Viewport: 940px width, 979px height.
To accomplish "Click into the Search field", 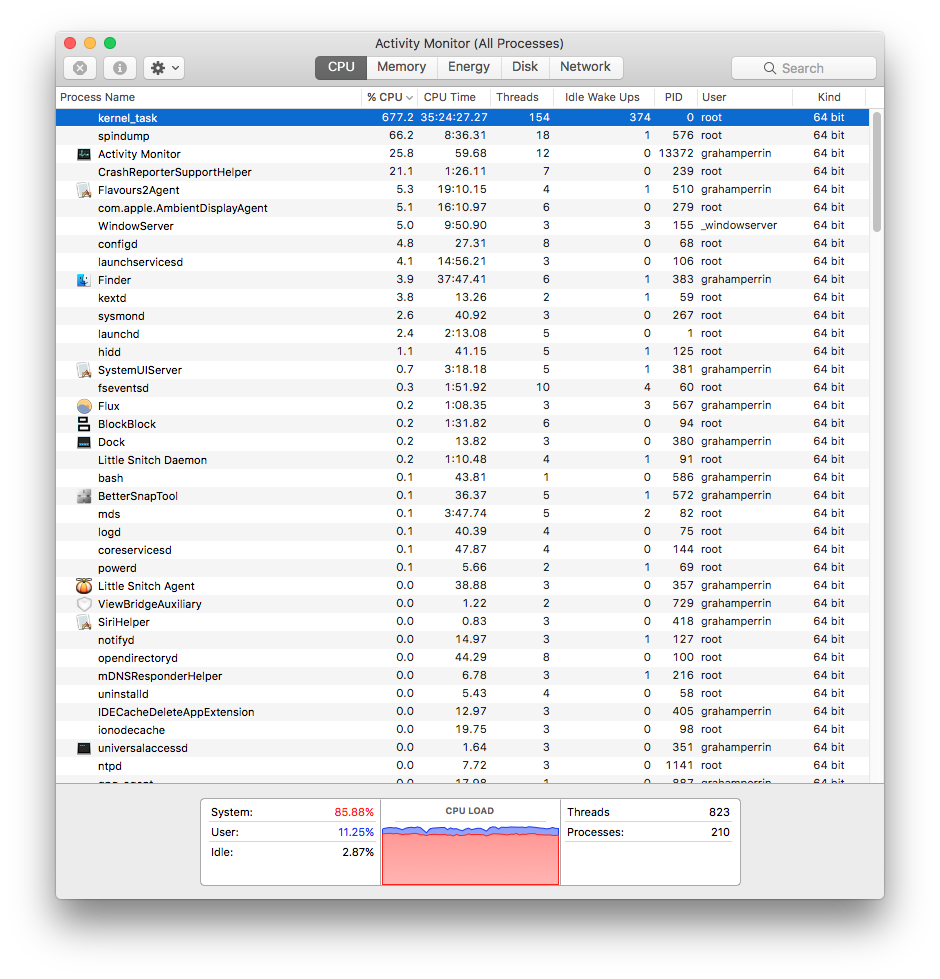I will click(x=804, y=68).
